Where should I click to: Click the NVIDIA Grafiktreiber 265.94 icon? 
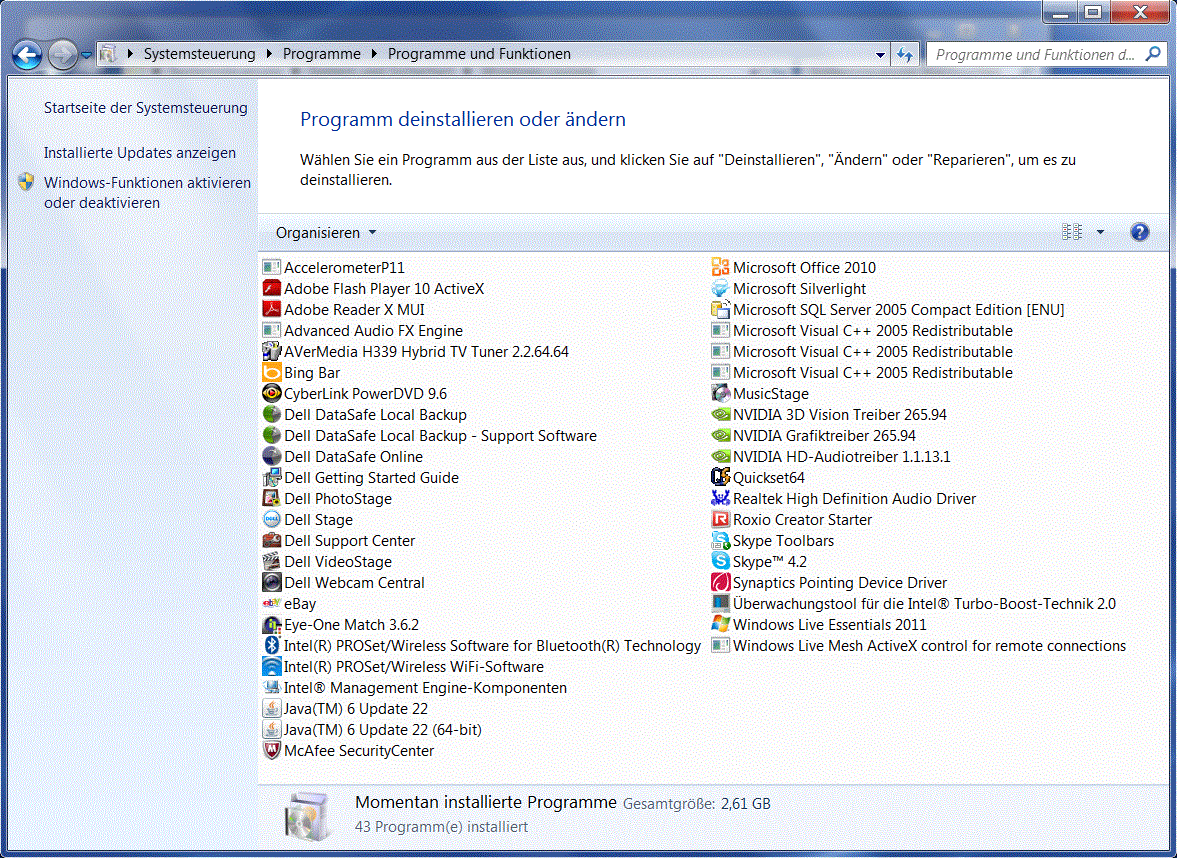(720, 435)
